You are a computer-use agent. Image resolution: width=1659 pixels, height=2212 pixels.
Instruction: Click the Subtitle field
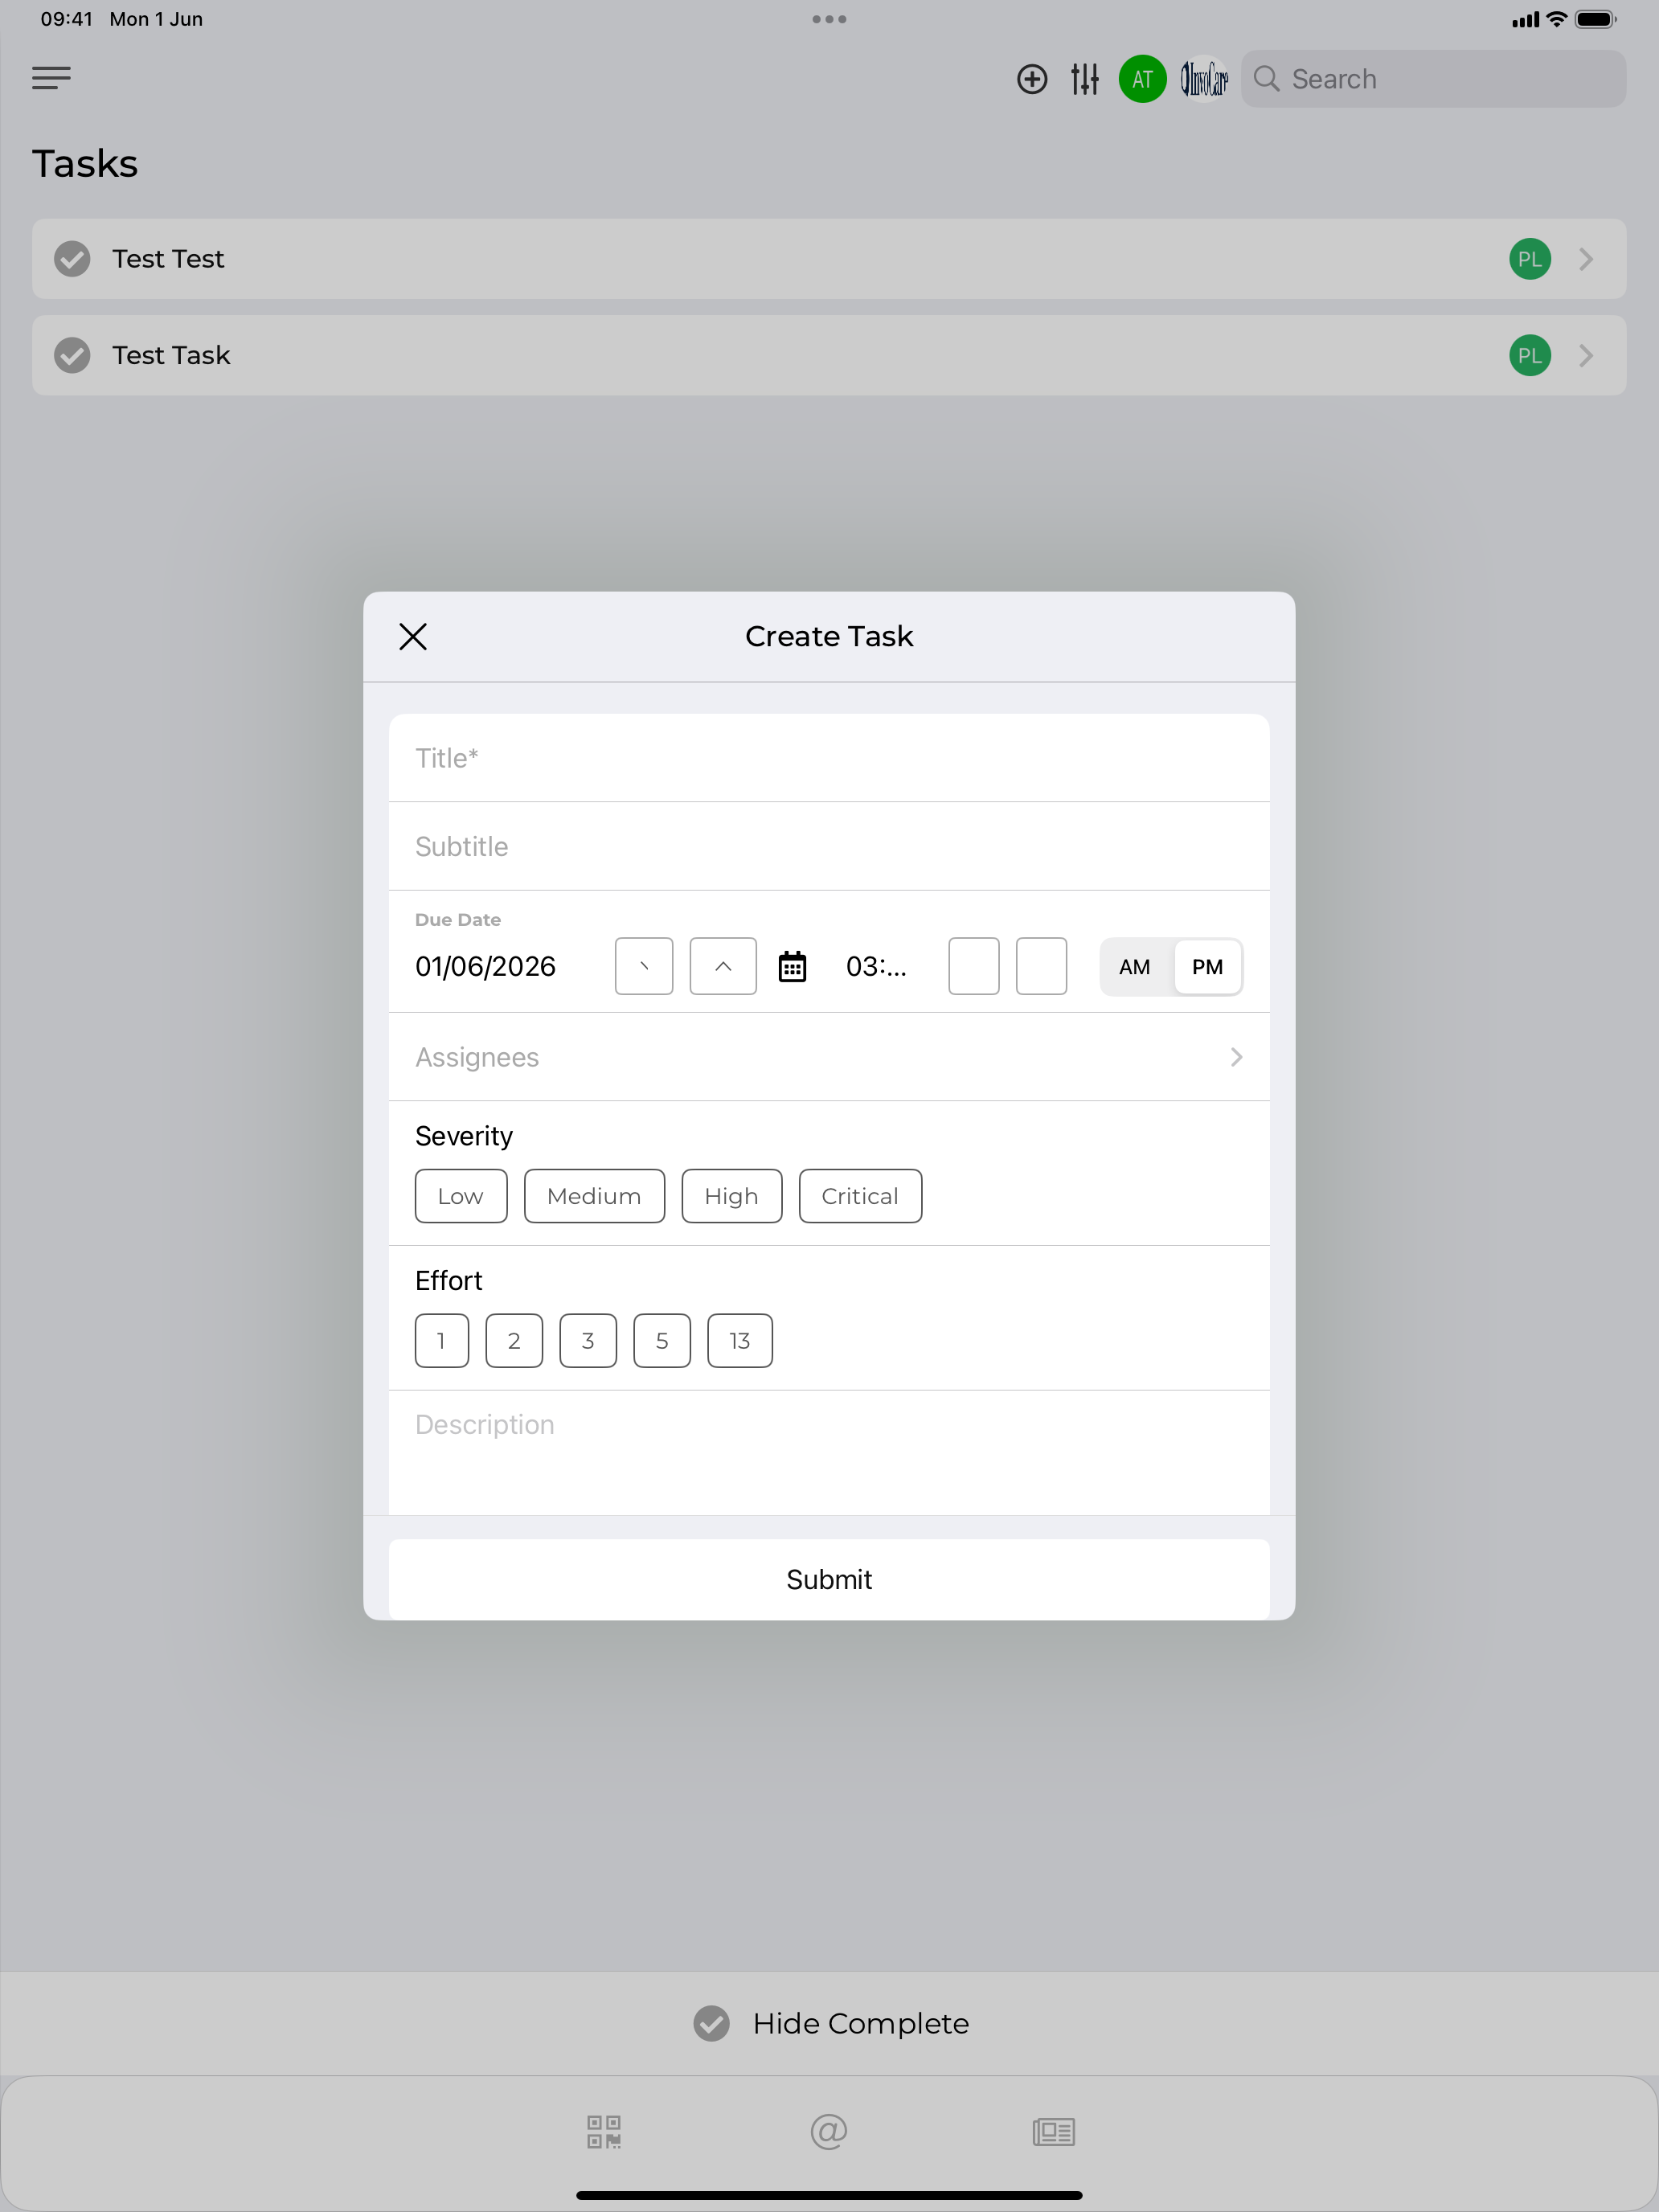[829, 846]
